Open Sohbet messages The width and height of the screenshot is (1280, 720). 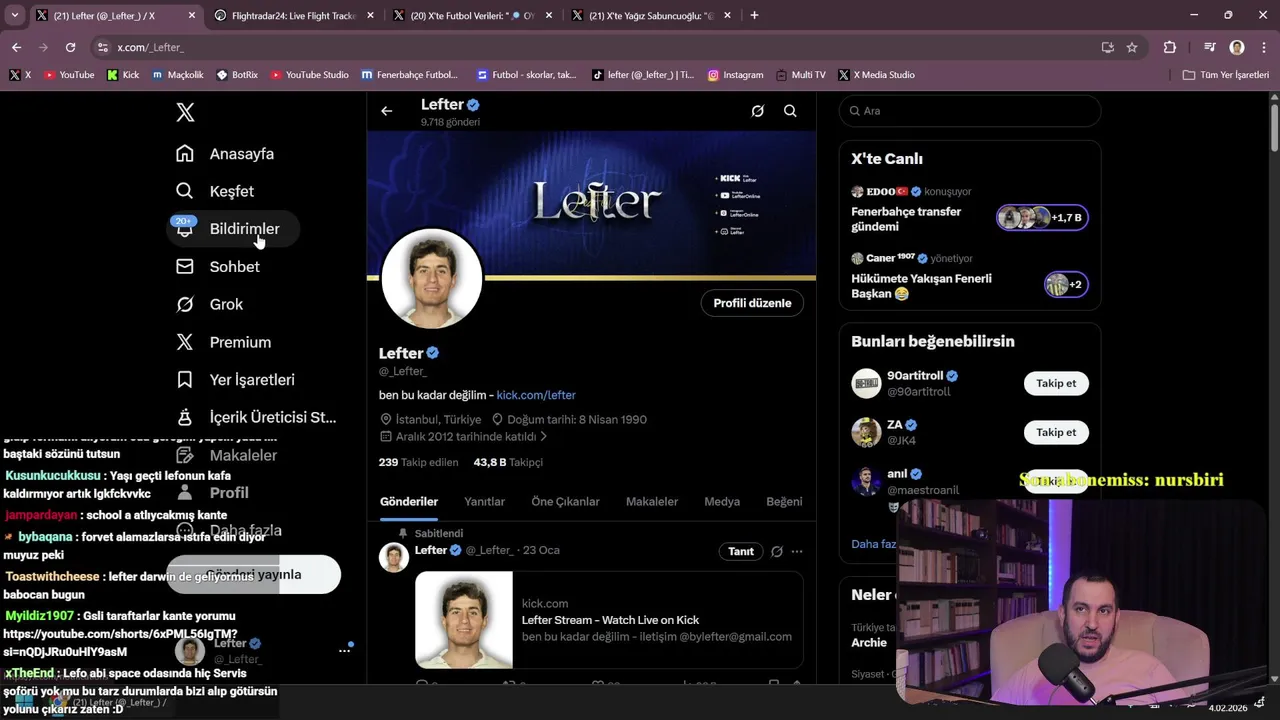click(x=218, y=267)
